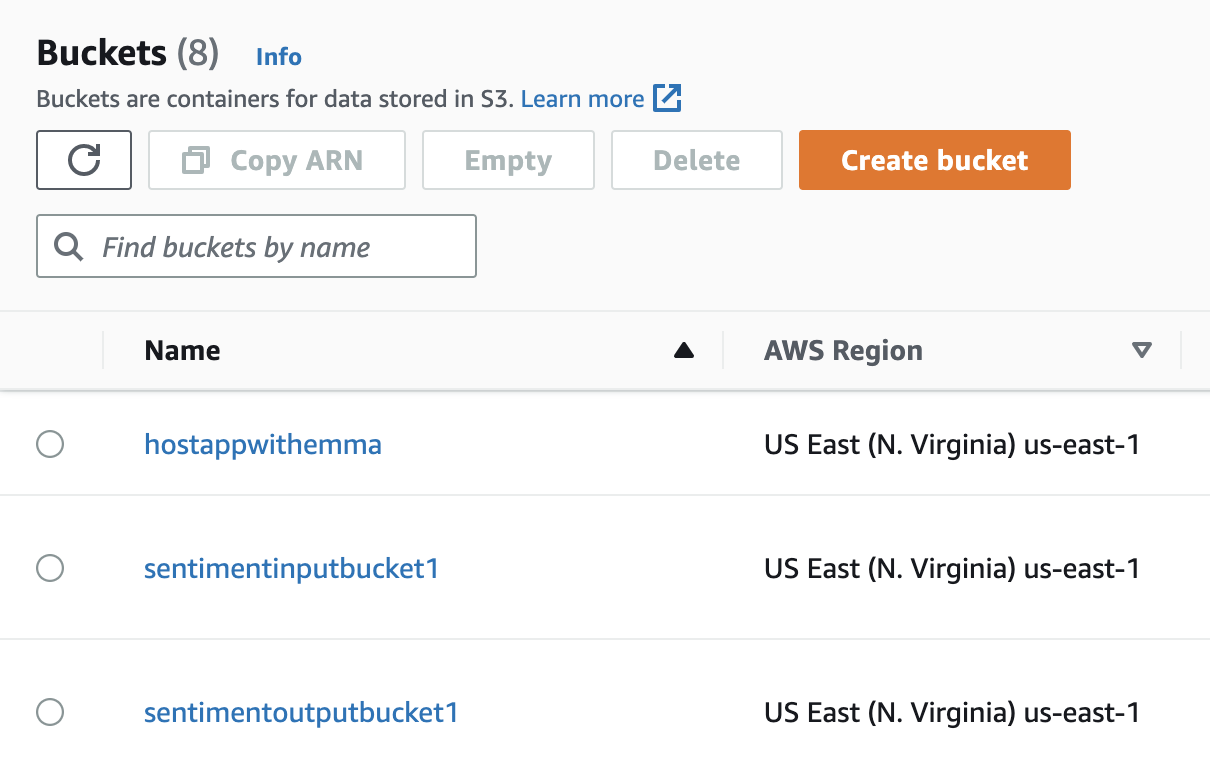Open the Create bucket button
This screenshot has width=1210, height=776.
click(934, 160)
